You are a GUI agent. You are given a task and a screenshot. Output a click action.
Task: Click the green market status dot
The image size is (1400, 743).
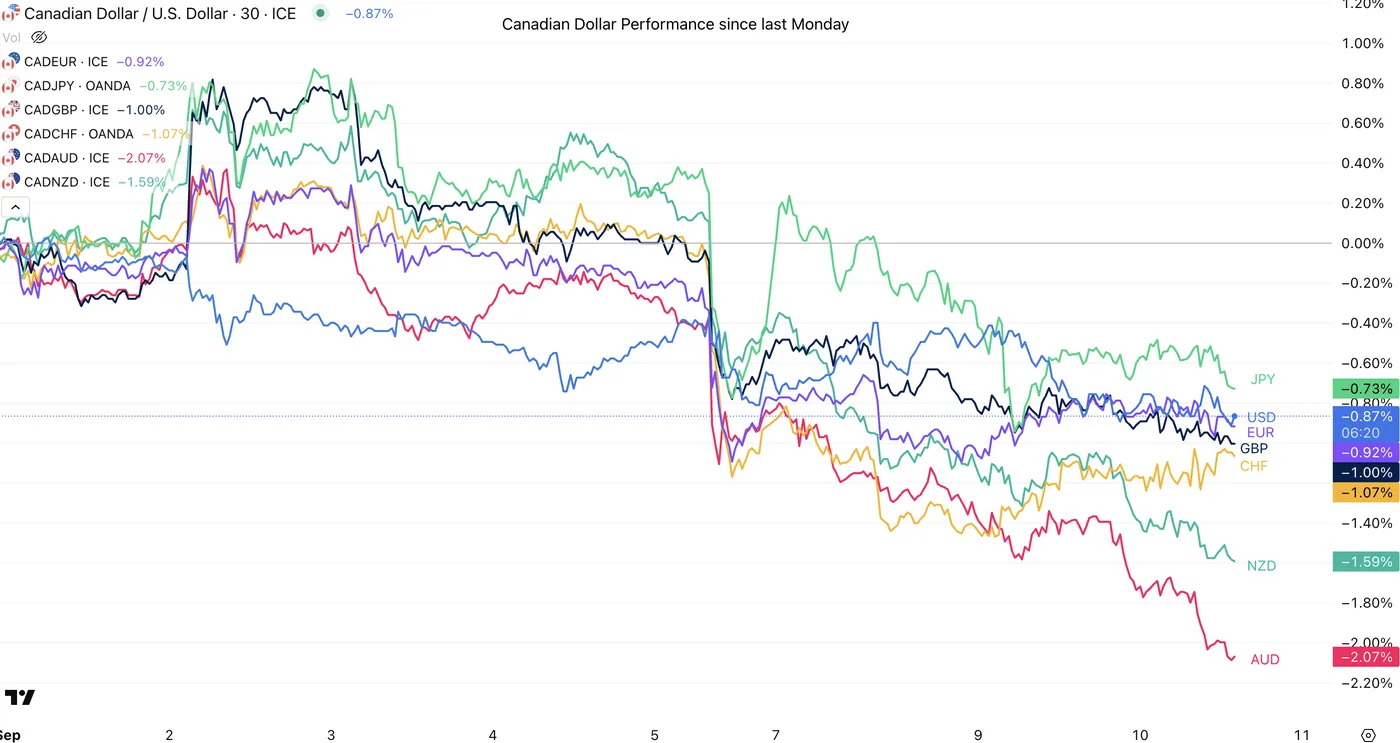(320, 13)
